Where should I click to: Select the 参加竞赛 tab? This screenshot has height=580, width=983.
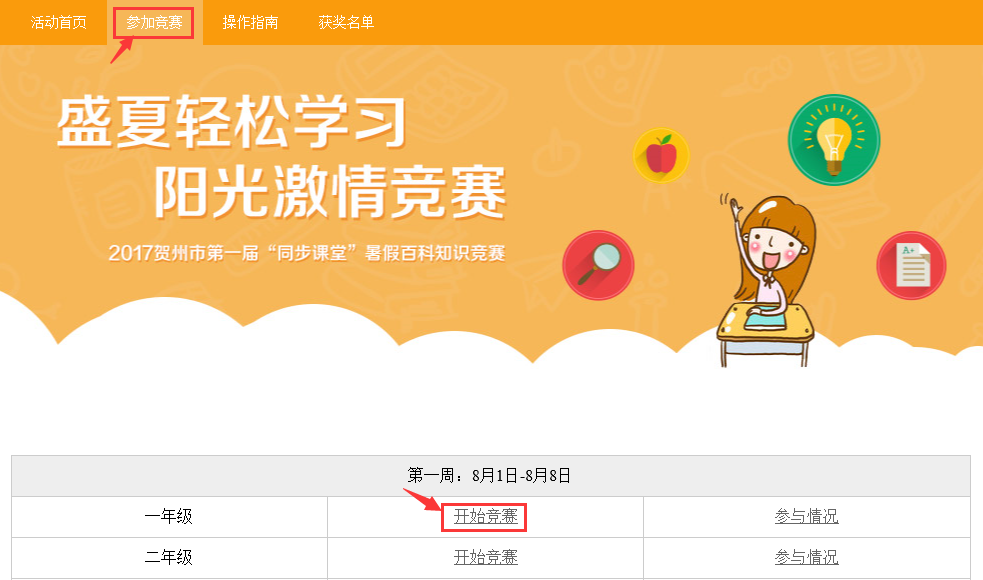154,23
